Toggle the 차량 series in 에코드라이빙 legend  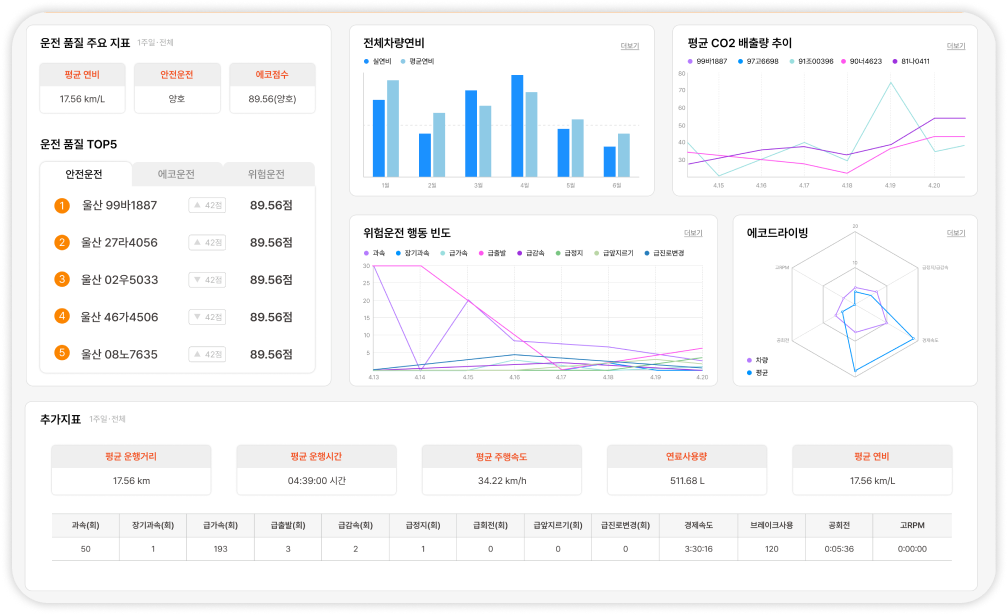point(757,361)
